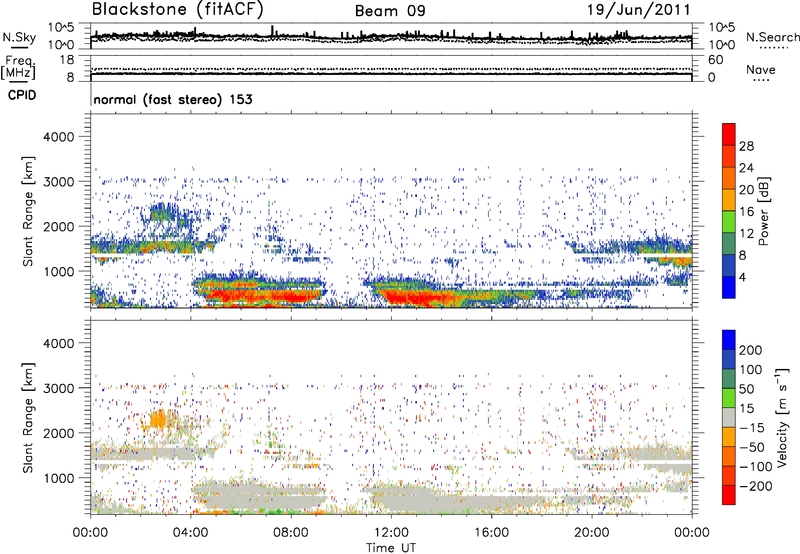The width and height of the screenshot is (800, 554).
Task: Click the 'Nave' legend label
Action: click(x=761, y=69)
